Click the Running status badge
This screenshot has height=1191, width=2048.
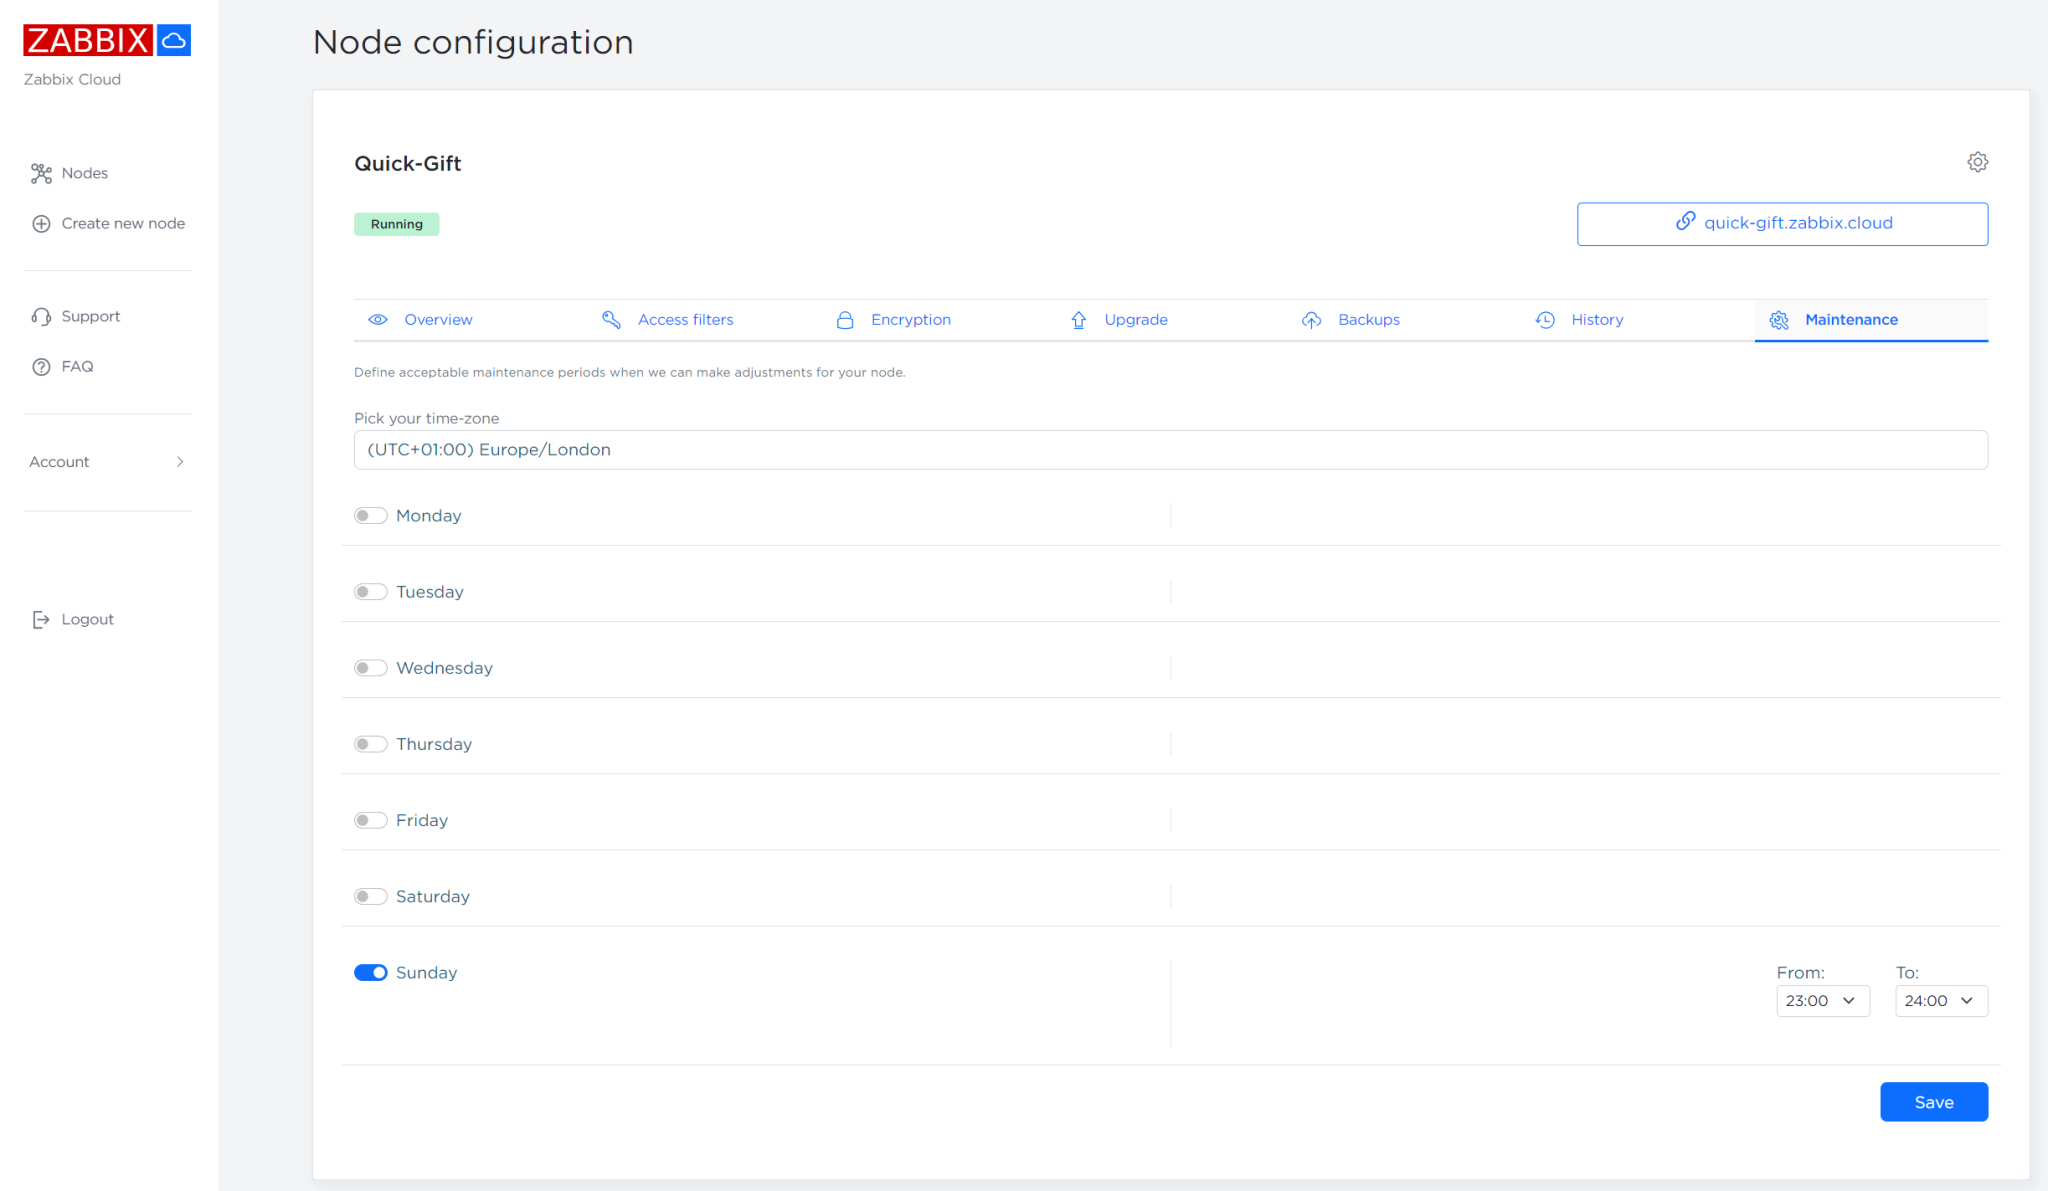[396, 223]
